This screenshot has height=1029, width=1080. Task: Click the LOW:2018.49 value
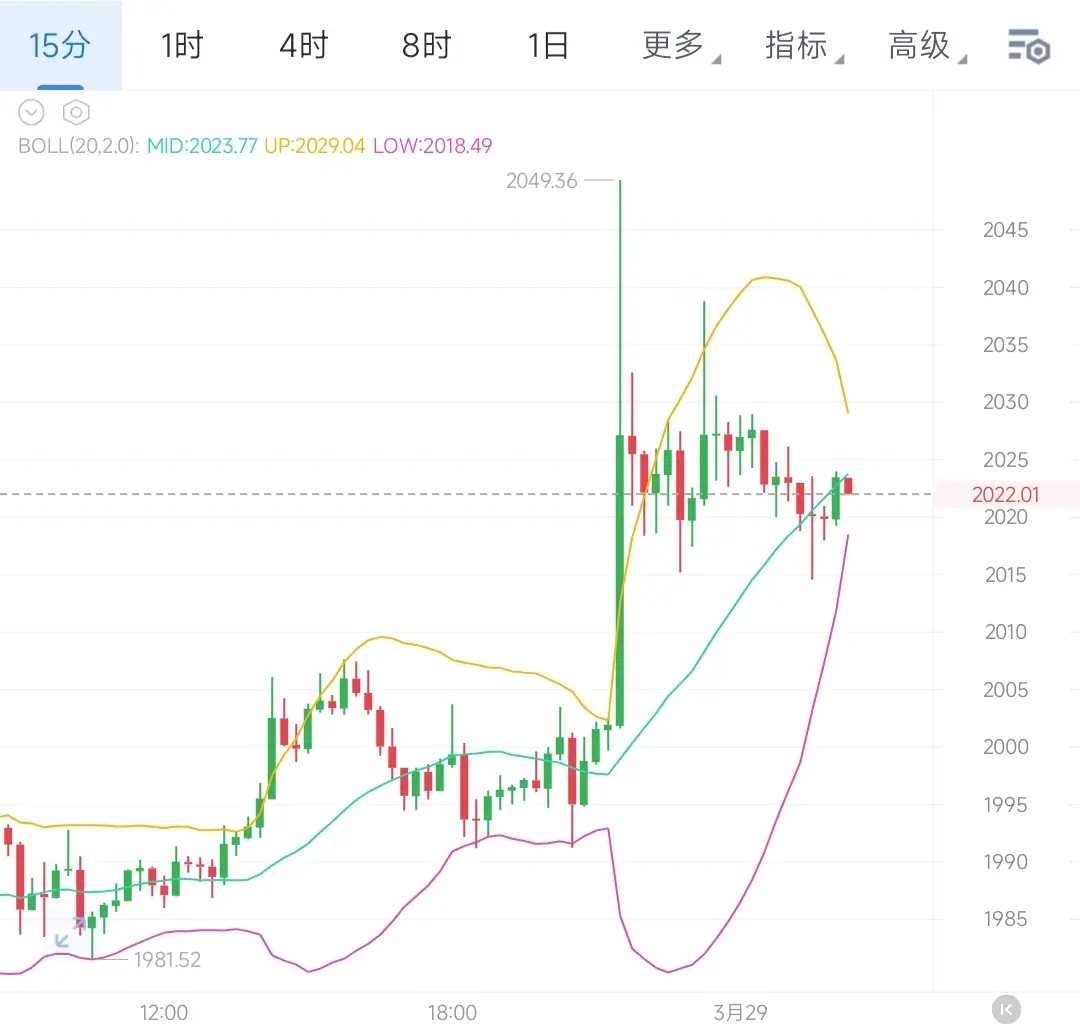coord(433,146)
